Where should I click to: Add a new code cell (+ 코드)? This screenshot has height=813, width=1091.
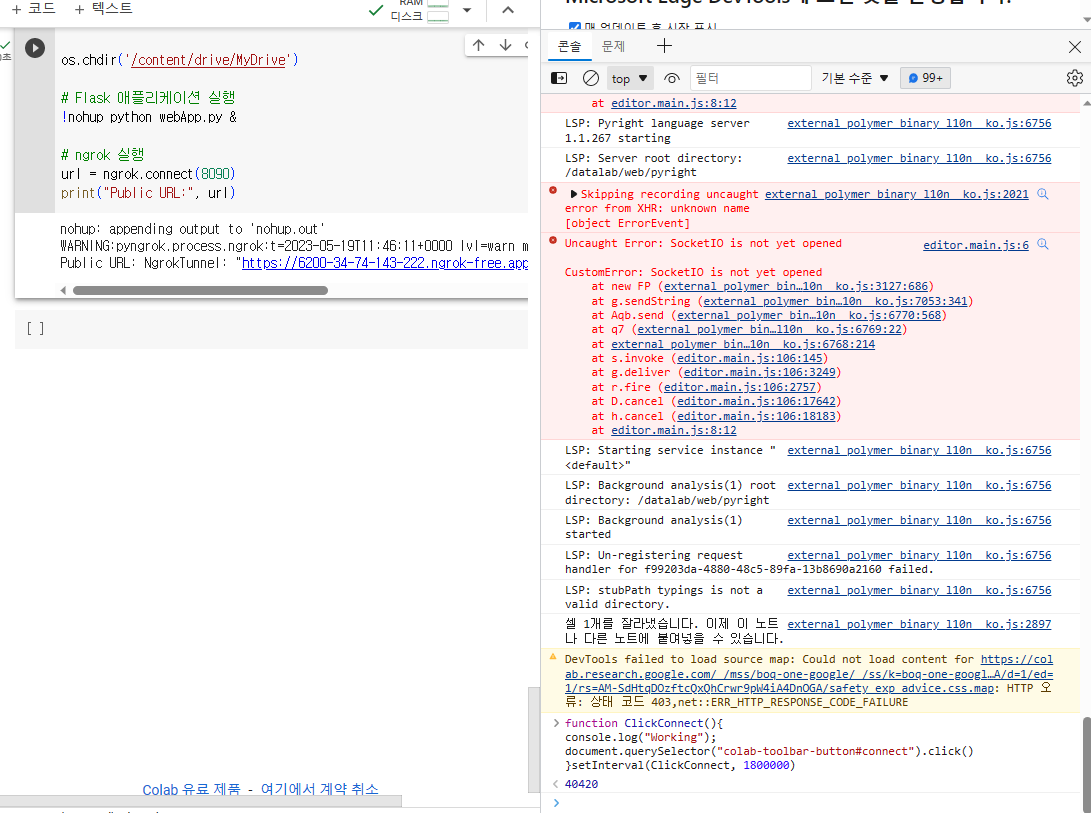pos(33,8)
